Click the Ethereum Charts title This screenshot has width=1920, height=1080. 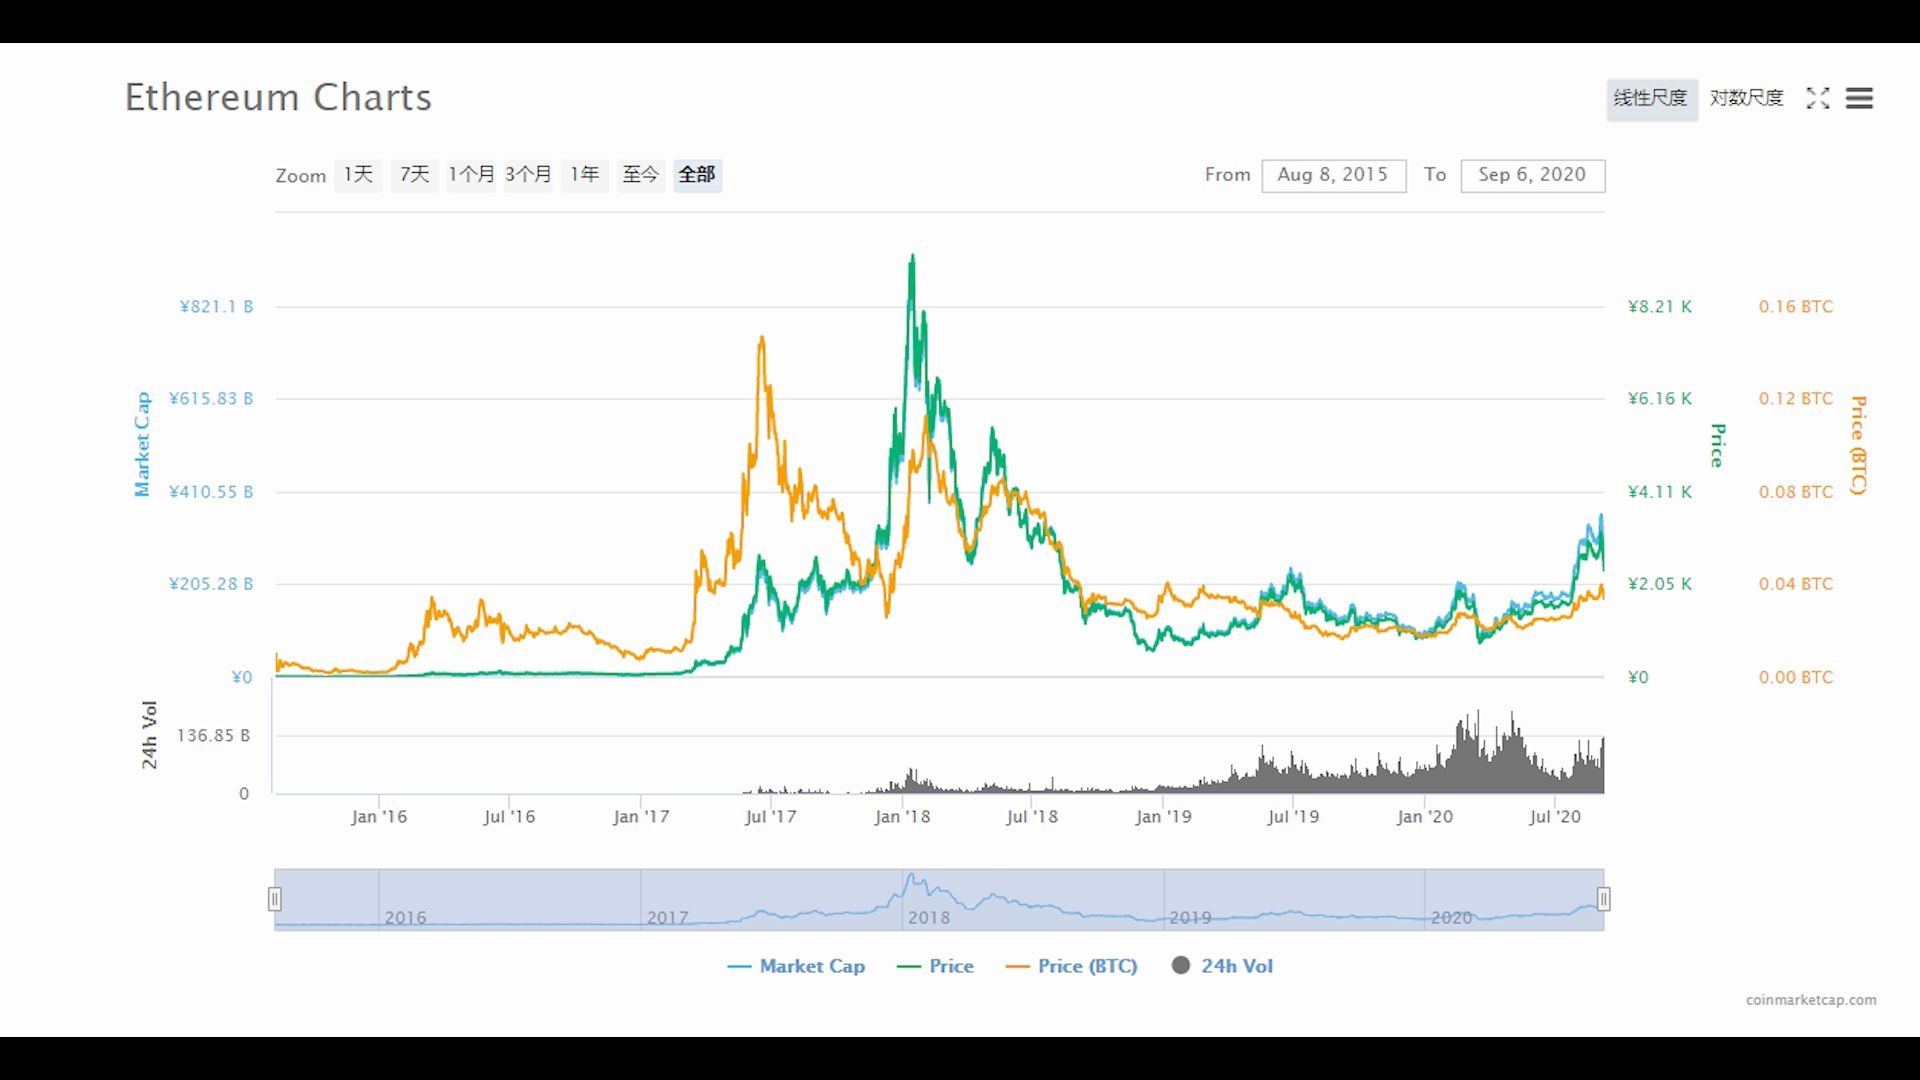pos(278,97)
